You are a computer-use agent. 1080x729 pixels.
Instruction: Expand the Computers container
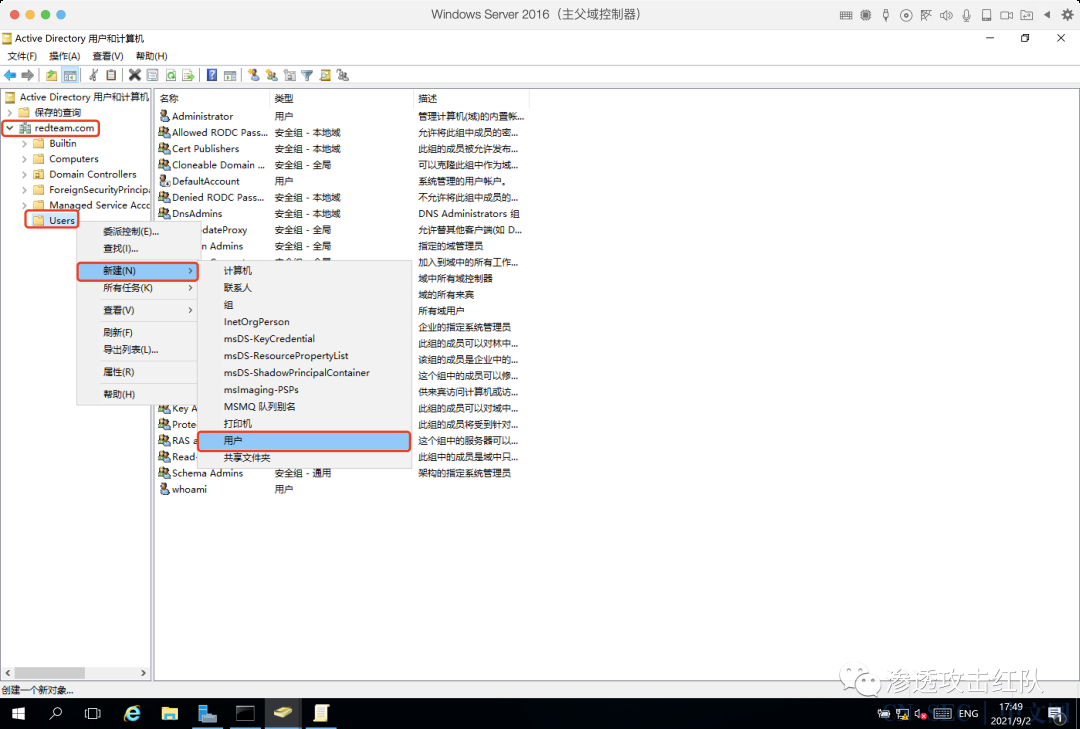tap(25, 158)
